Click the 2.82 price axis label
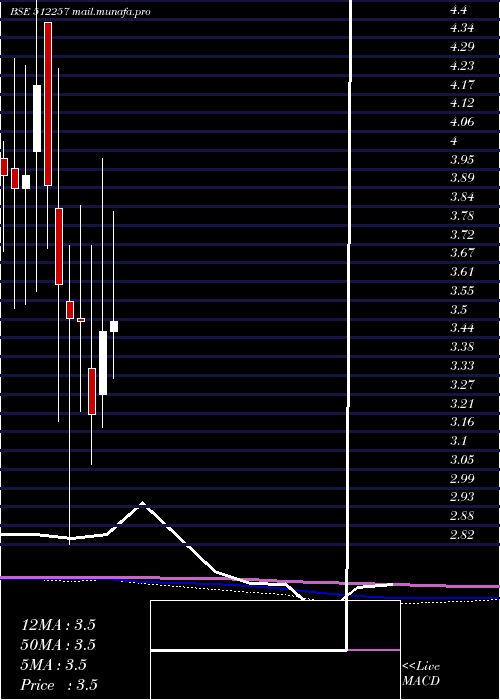 [462, 535]
